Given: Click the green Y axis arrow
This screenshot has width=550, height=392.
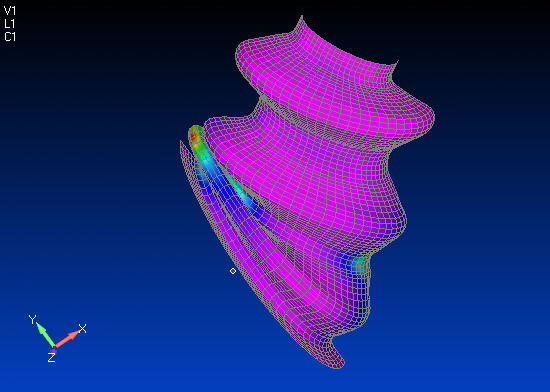Looking at the screenshot, I should (46, 334).
